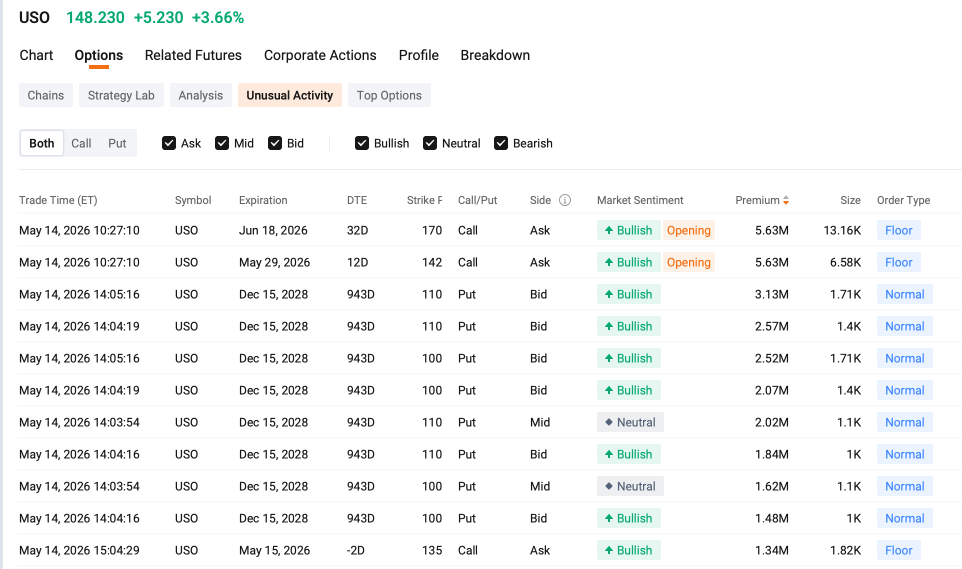Click the Floor order type on the strike 170 row
Screen dimensions: 962x569
(899, 230)
